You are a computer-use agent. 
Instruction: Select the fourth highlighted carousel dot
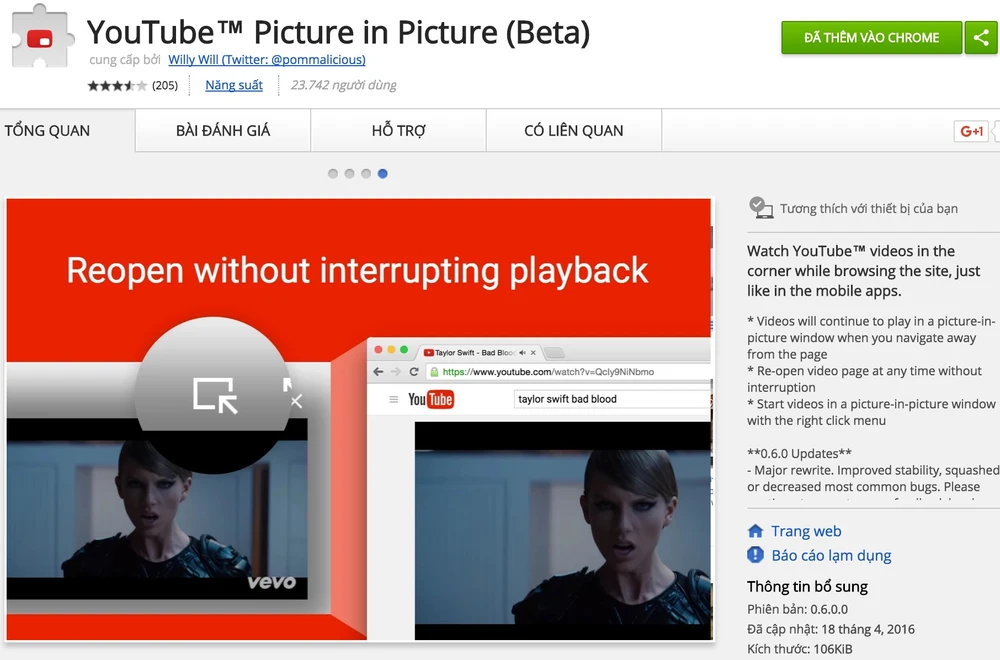point(382,174)
